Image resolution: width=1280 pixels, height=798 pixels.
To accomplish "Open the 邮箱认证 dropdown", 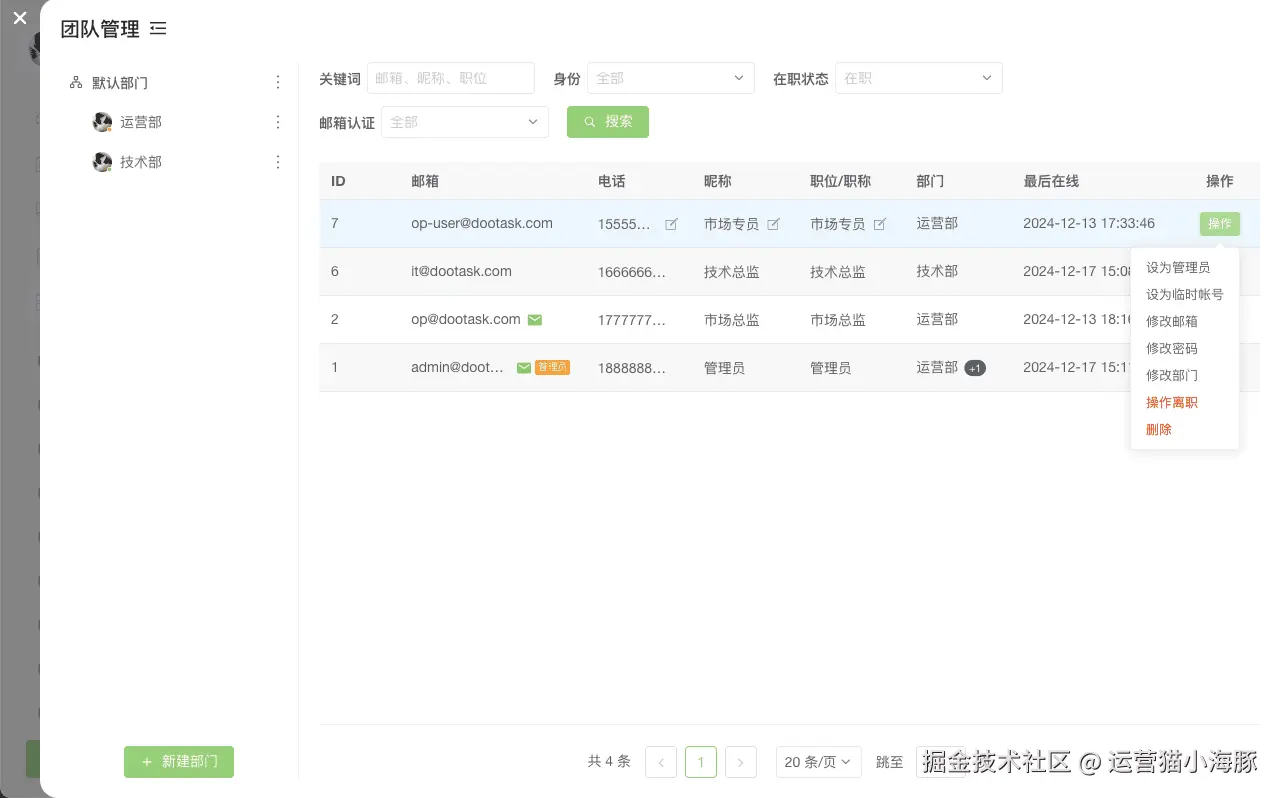I will 465,122.
